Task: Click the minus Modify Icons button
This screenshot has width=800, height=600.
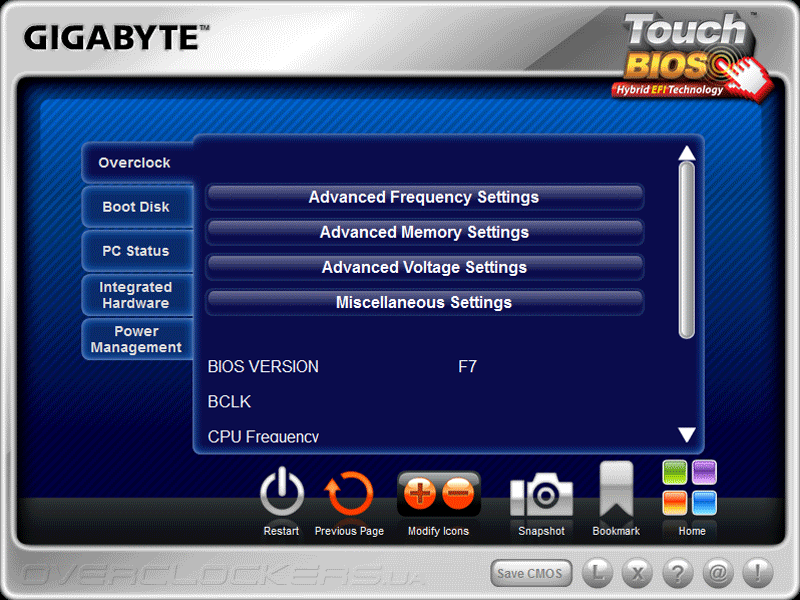Action: (x=458, y=493)
